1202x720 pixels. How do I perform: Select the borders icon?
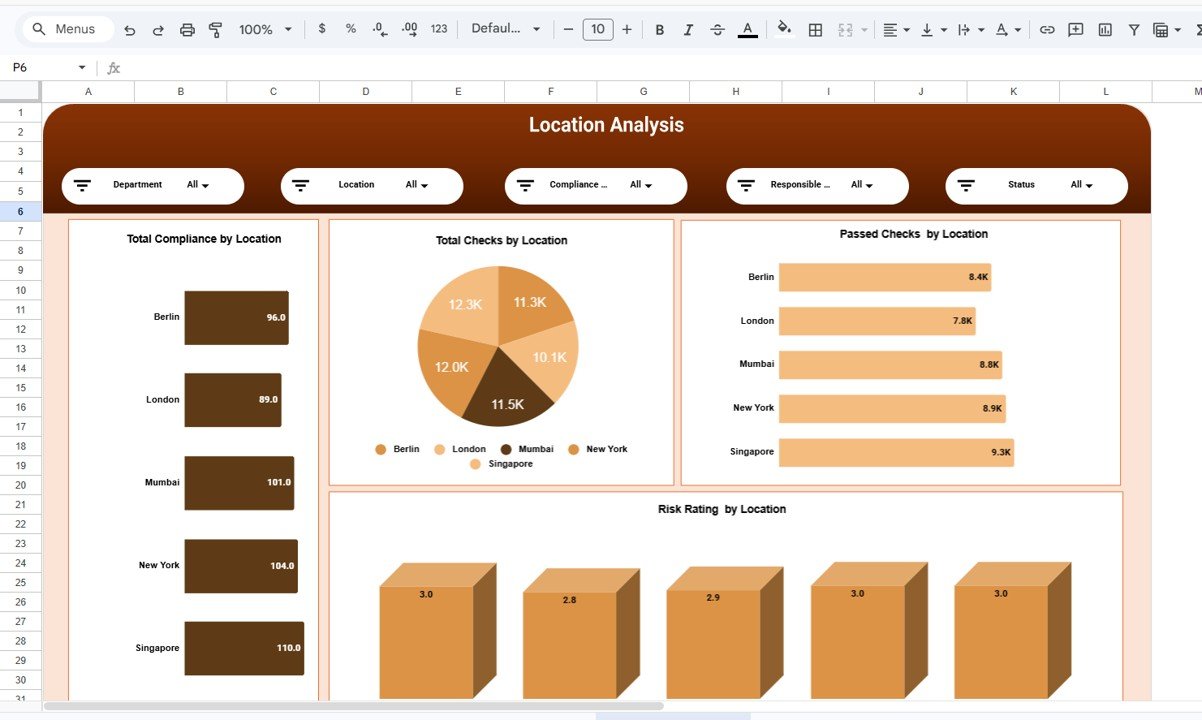click(x=815, y=29)
